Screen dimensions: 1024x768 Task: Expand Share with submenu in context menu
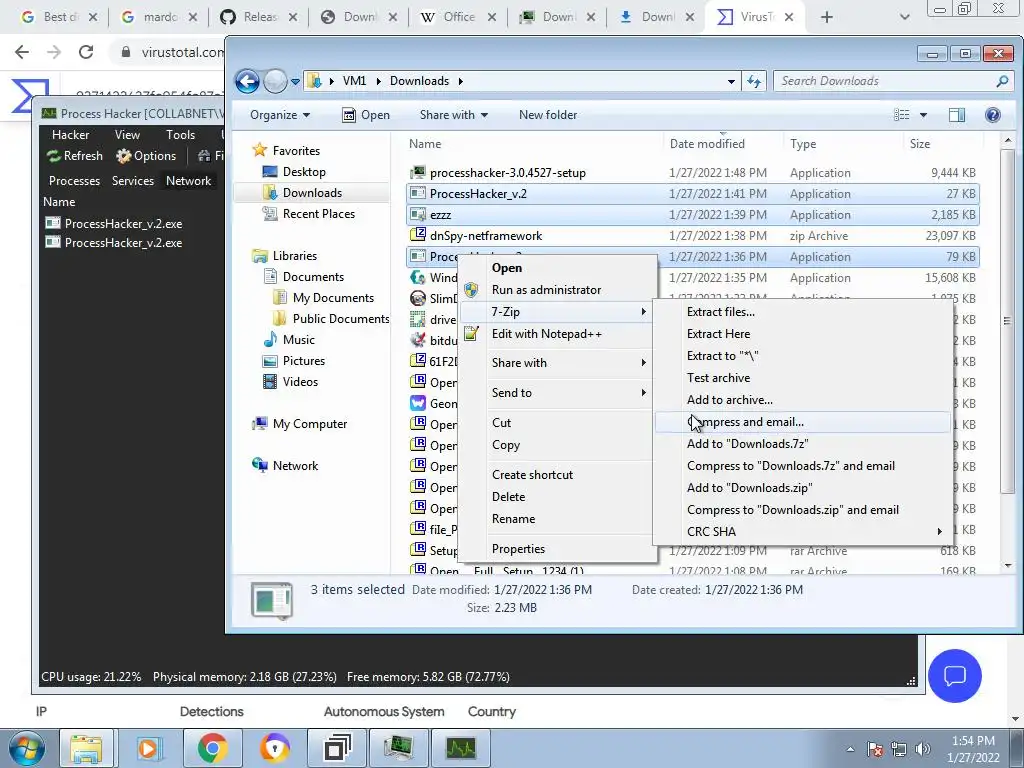coord(558,362)
